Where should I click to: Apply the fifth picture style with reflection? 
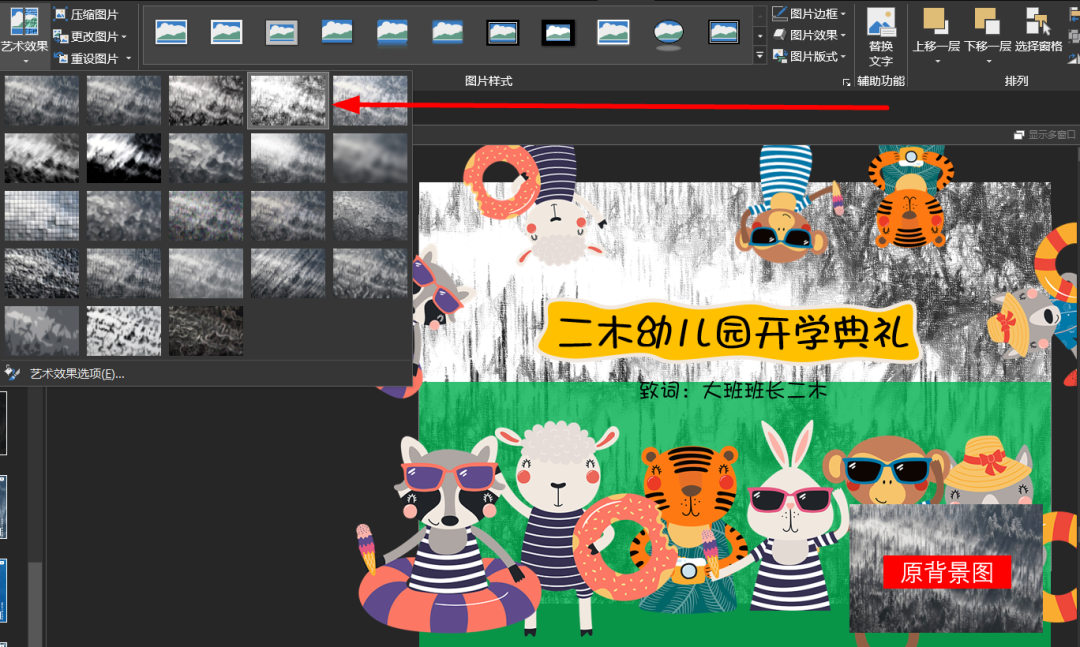coord(392,32)
